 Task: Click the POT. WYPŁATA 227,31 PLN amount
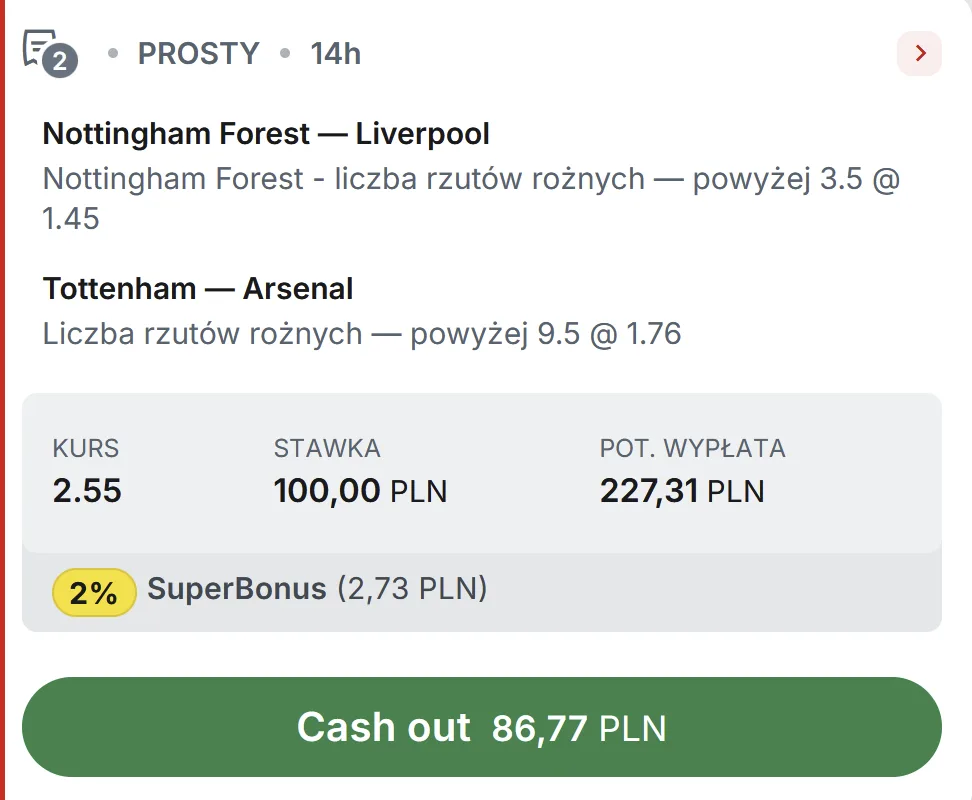[x=681, y=491]
